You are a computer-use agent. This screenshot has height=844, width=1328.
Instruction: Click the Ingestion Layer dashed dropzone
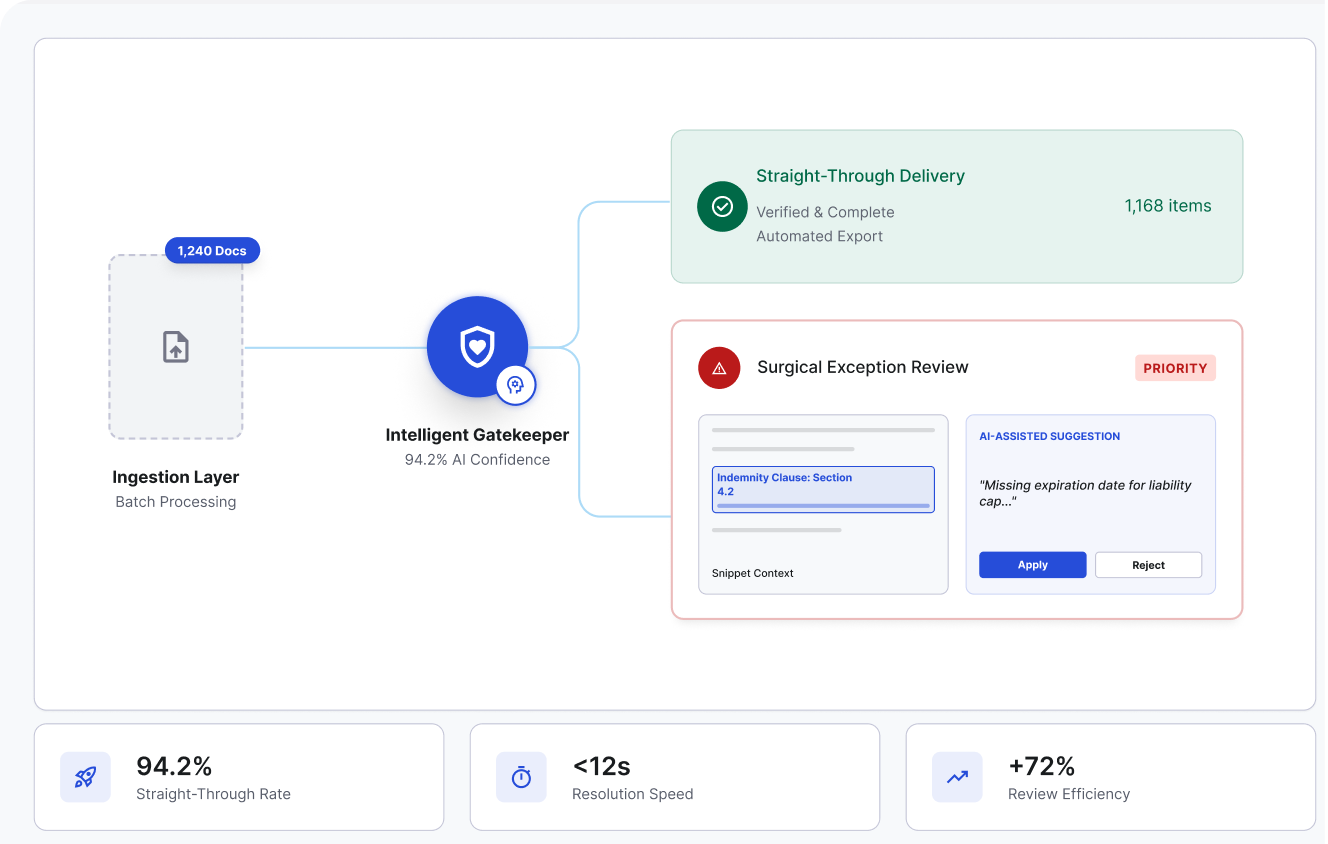(176, 346)
